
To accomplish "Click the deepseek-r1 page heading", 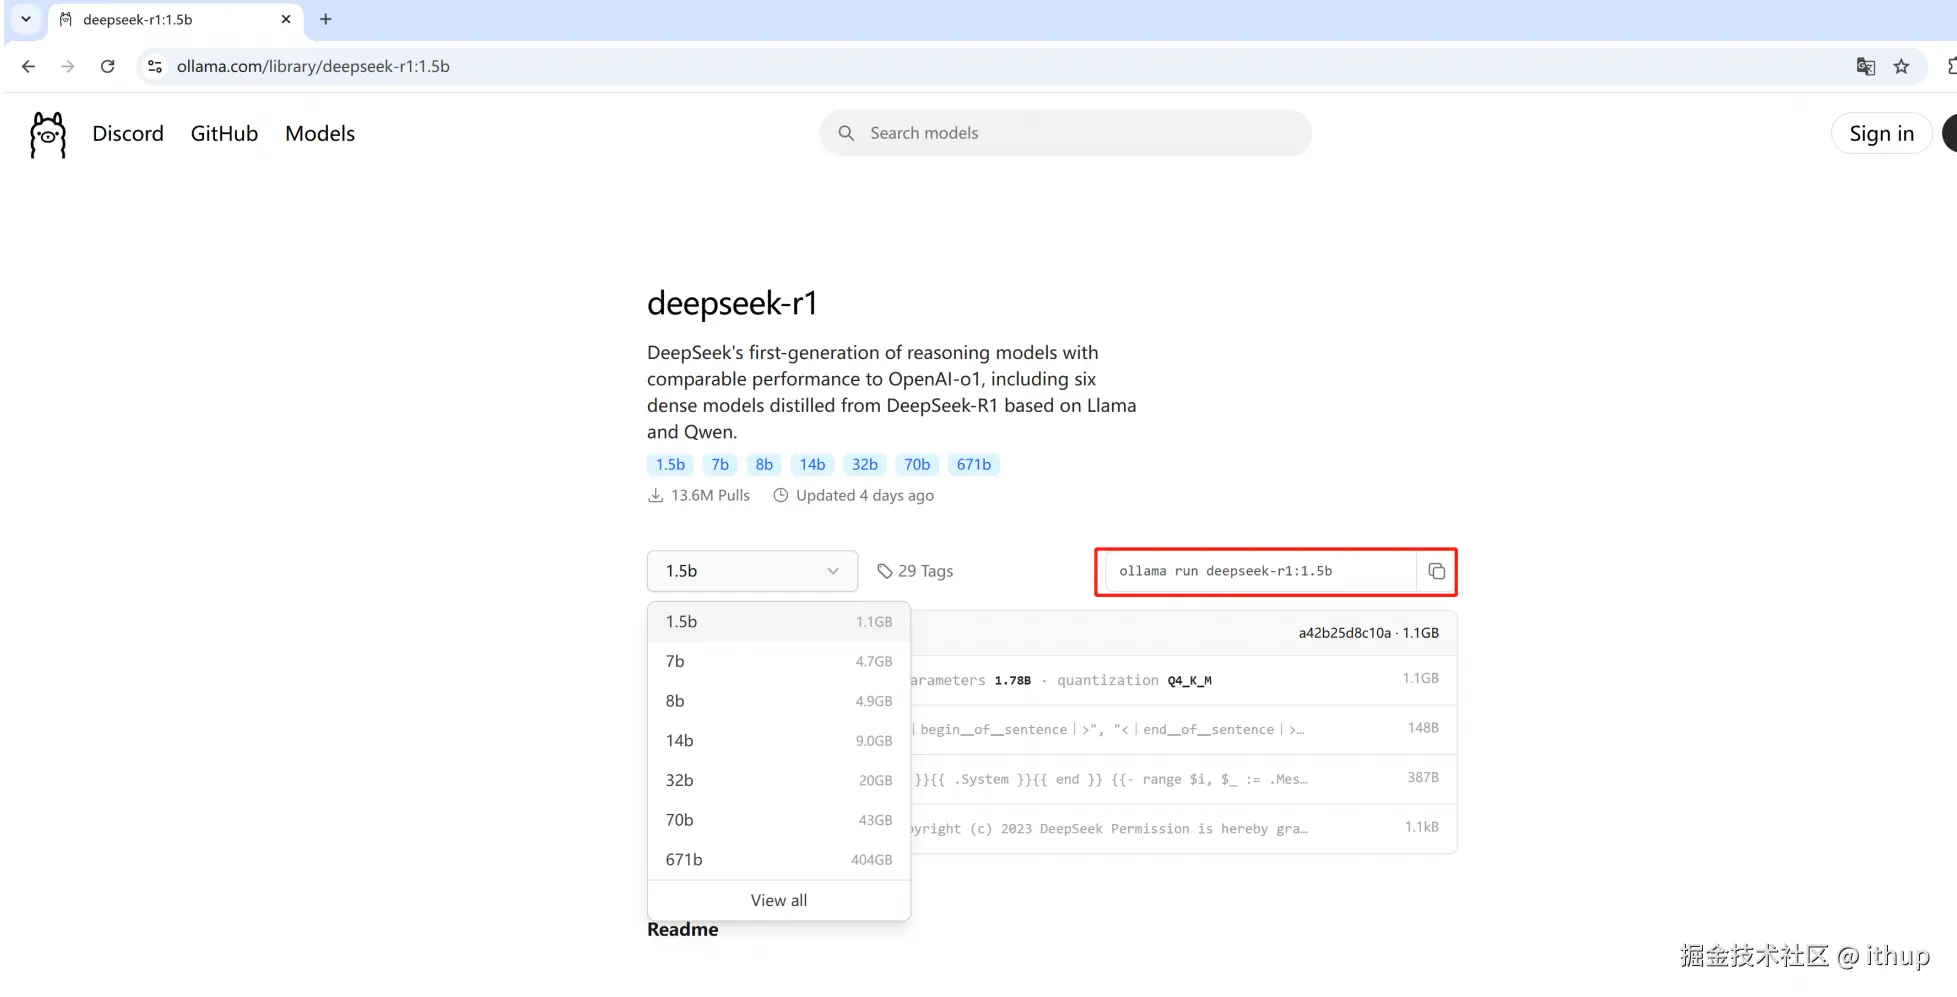I will click(x=732, y=303).
